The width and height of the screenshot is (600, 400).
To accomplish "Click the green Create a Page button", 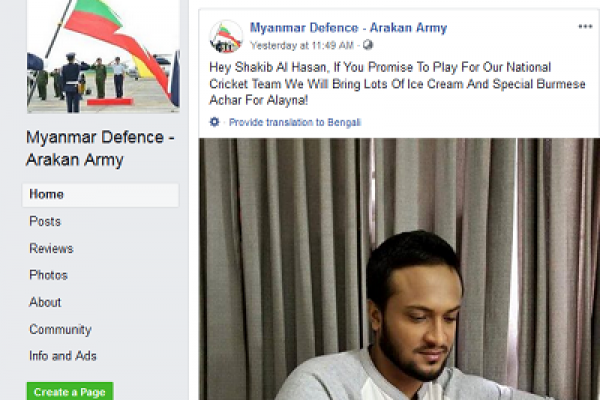I will click(70, 391).
